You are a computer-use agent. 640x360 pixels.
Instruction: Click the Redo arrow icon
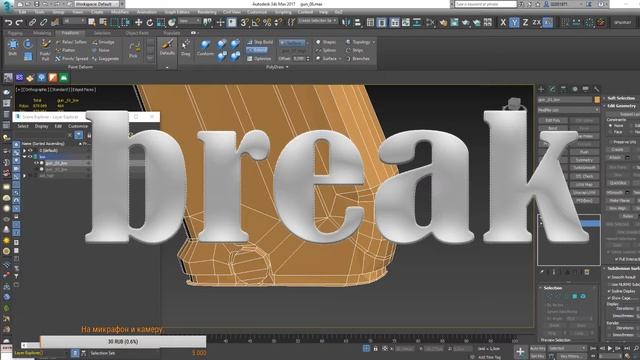click(19, 22)
